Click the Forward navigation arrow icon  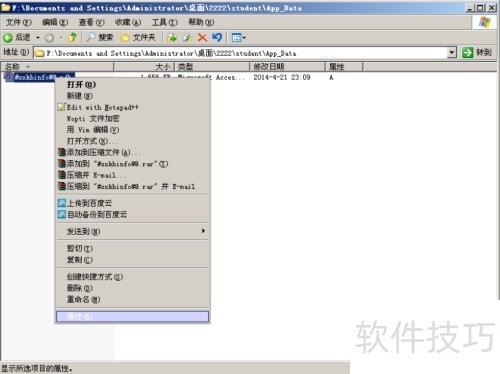point(49,38)
